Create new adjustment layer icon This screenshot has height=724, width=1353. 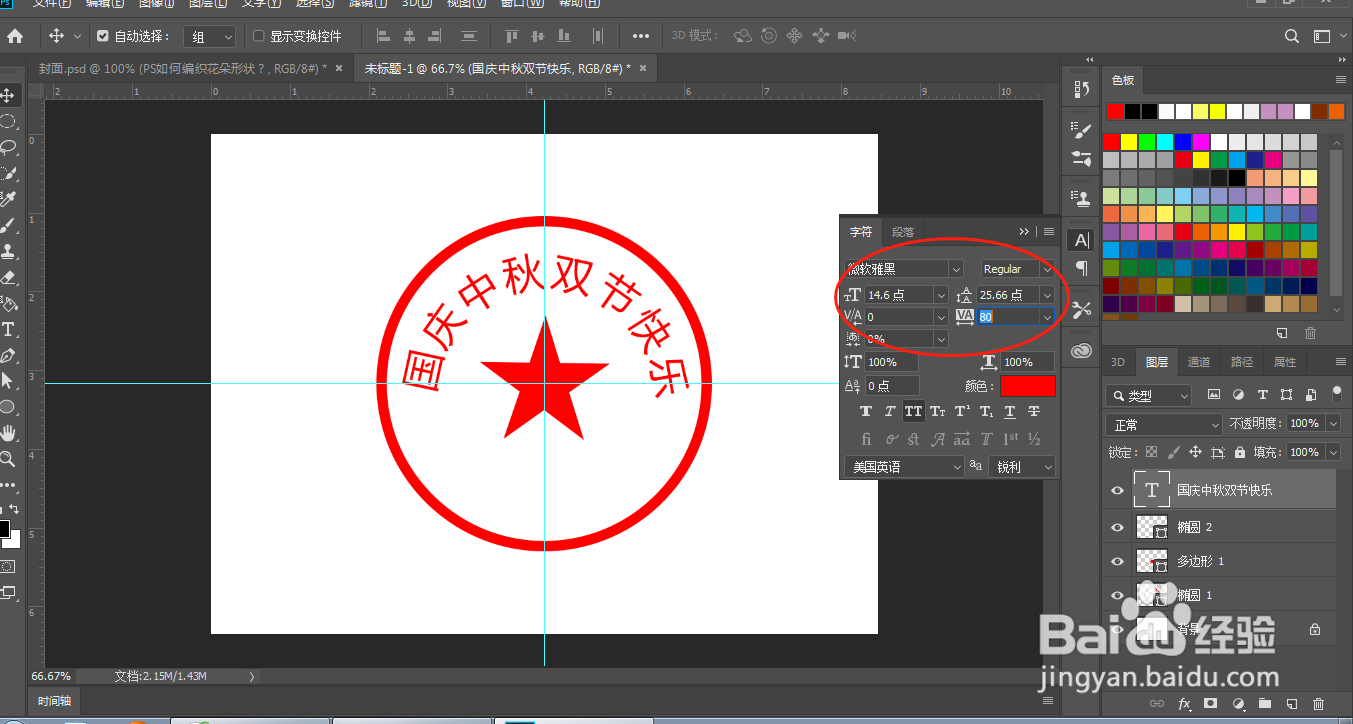pos(1238,704)
